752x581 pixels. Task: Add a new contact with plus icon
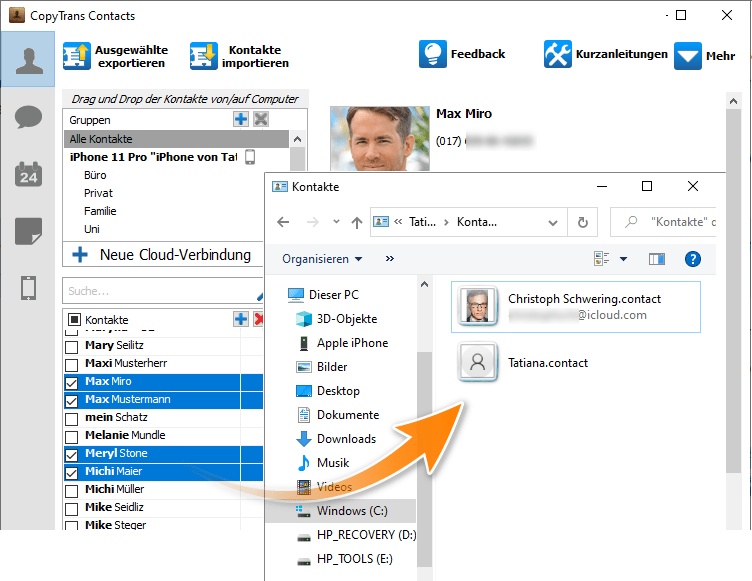click(x=241, y=319)
